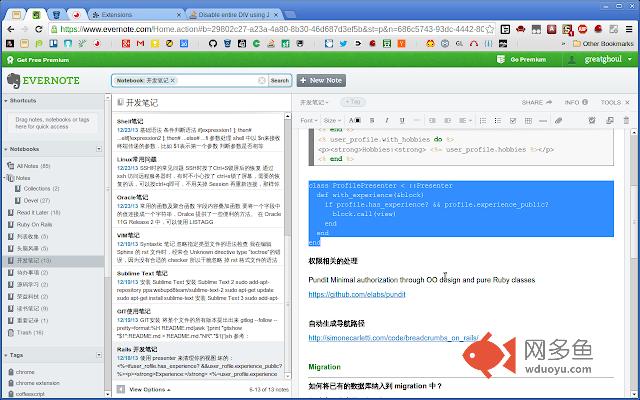This screenshot has height=400, width=640.
Task: Collapse the Shortcuts section
Action: pyautogui.click(x=6, y=100)
